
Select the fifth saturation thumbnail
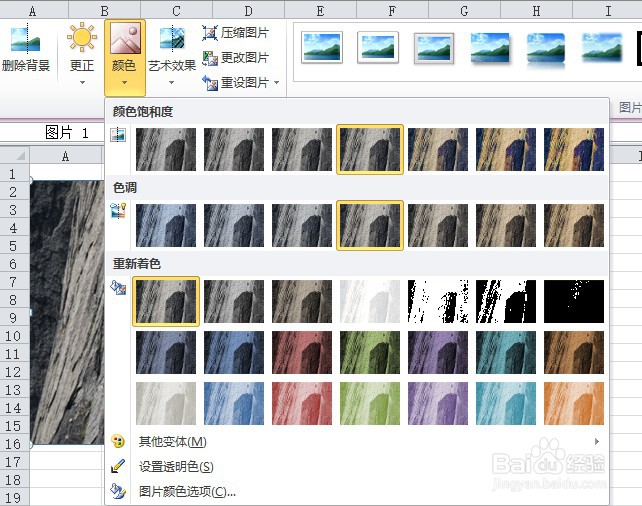438,149
